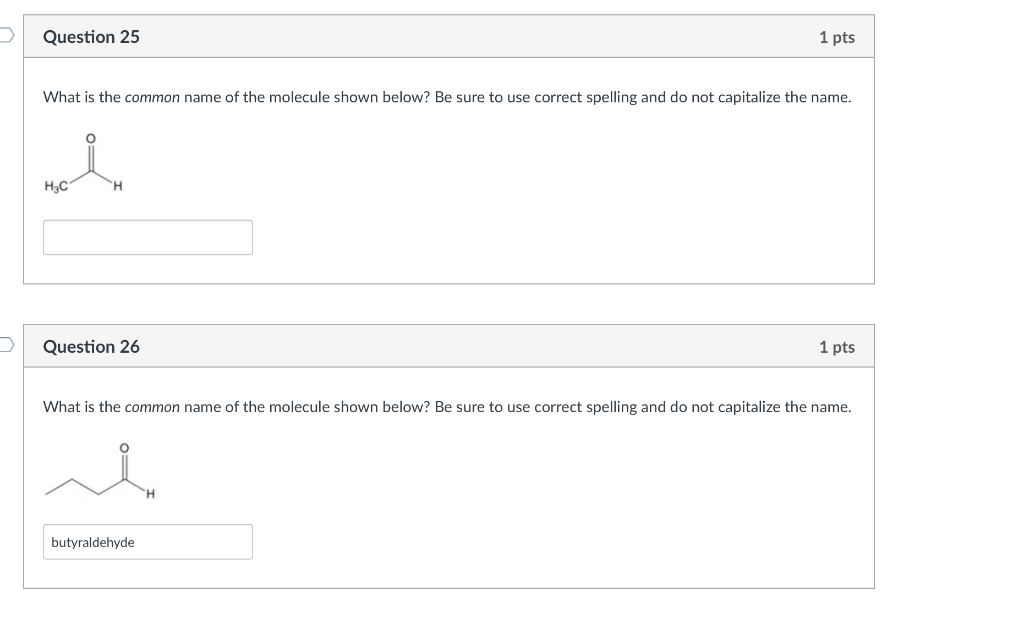Viewport: 1024px width, 624px height.
Task: Select the Question 25 header title
Action: click(x=91, y=37)
